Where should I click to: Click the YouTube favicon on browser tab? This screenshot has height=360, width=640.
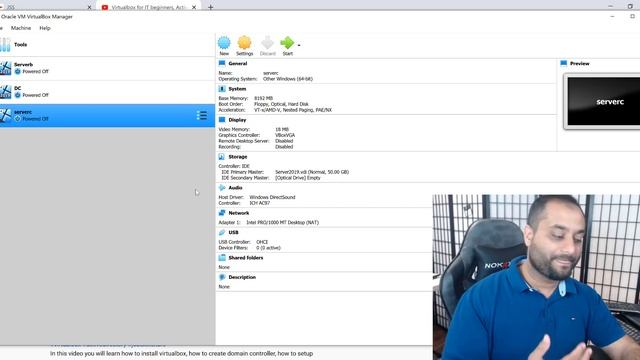point(105,7)
